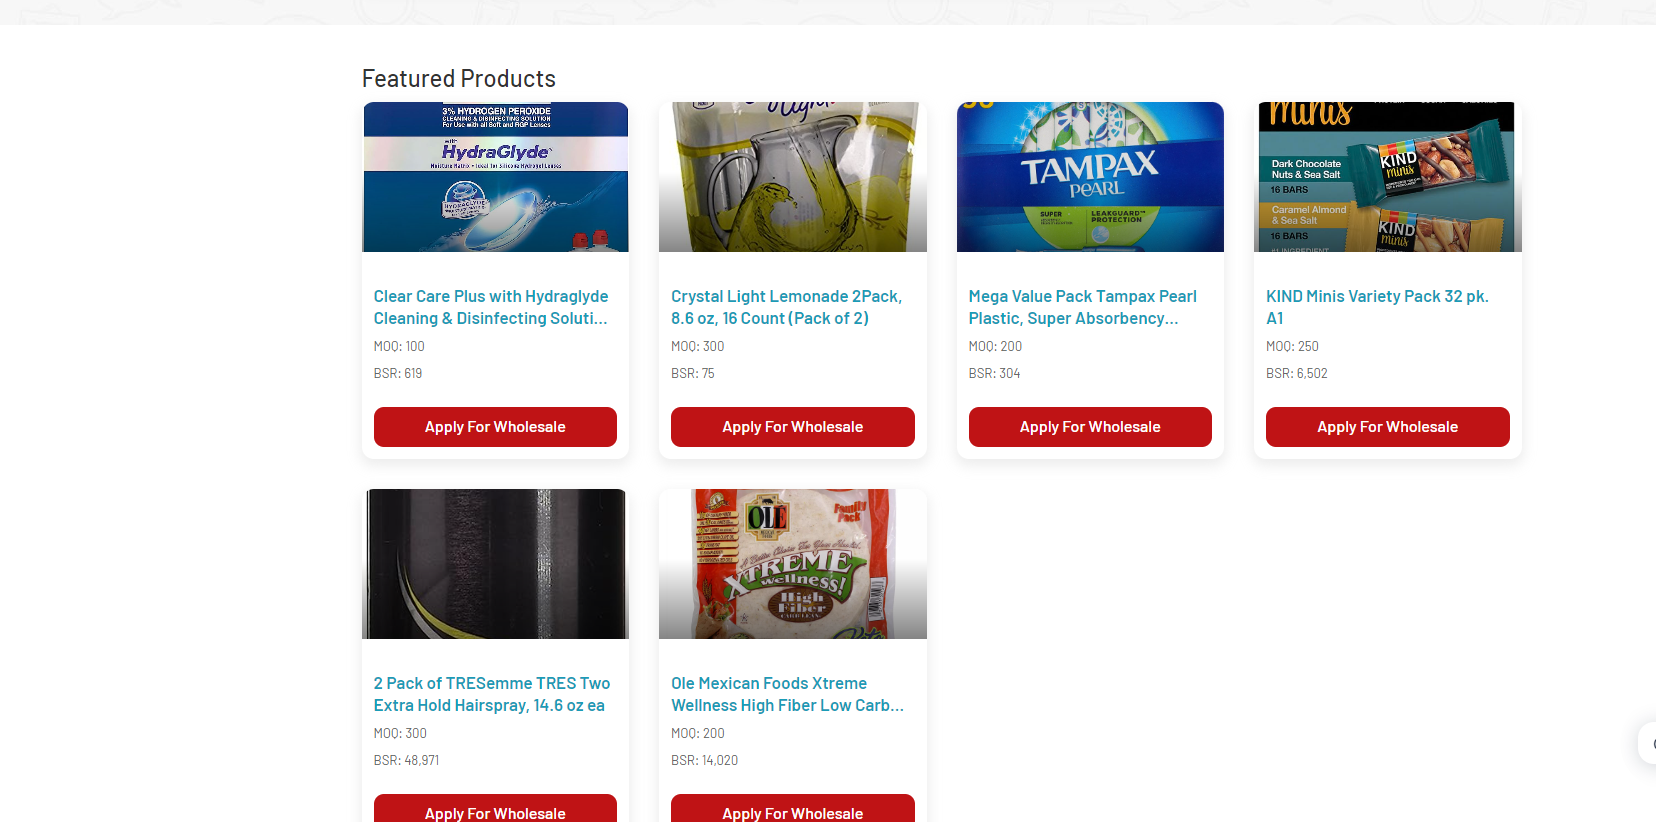This screenshot has width=1656, height=822.
Task: Apply for wholesale on Ole Mexican Foods
Action: click(793, 809)
